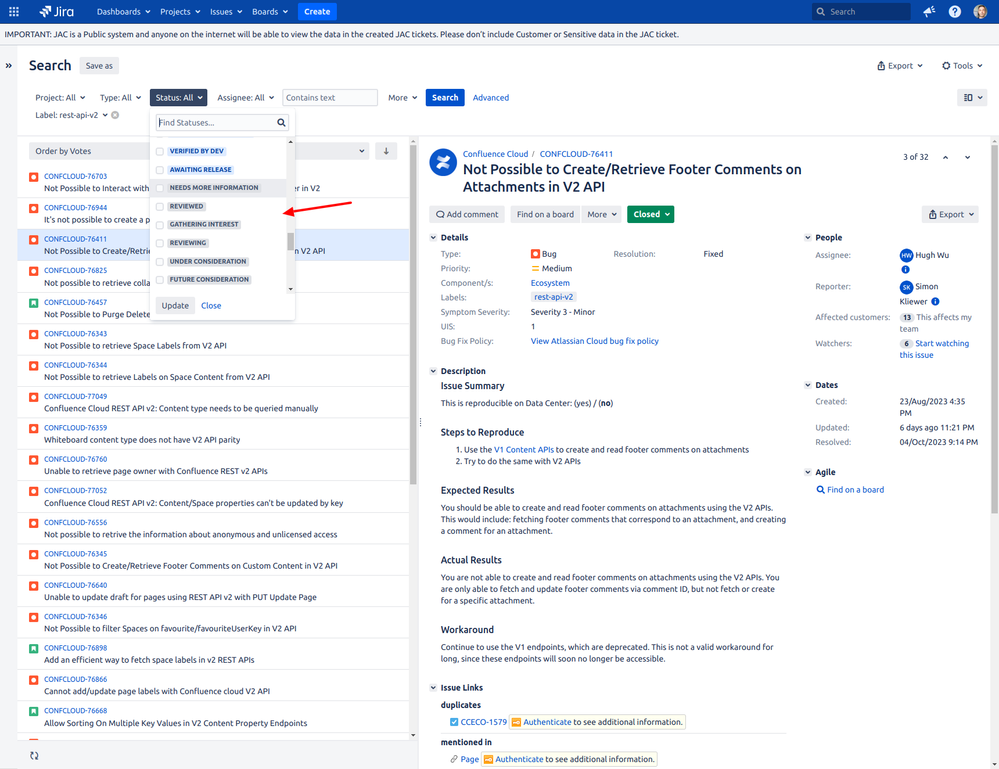Close the Status: All dropdown

[x=178, y=97]
